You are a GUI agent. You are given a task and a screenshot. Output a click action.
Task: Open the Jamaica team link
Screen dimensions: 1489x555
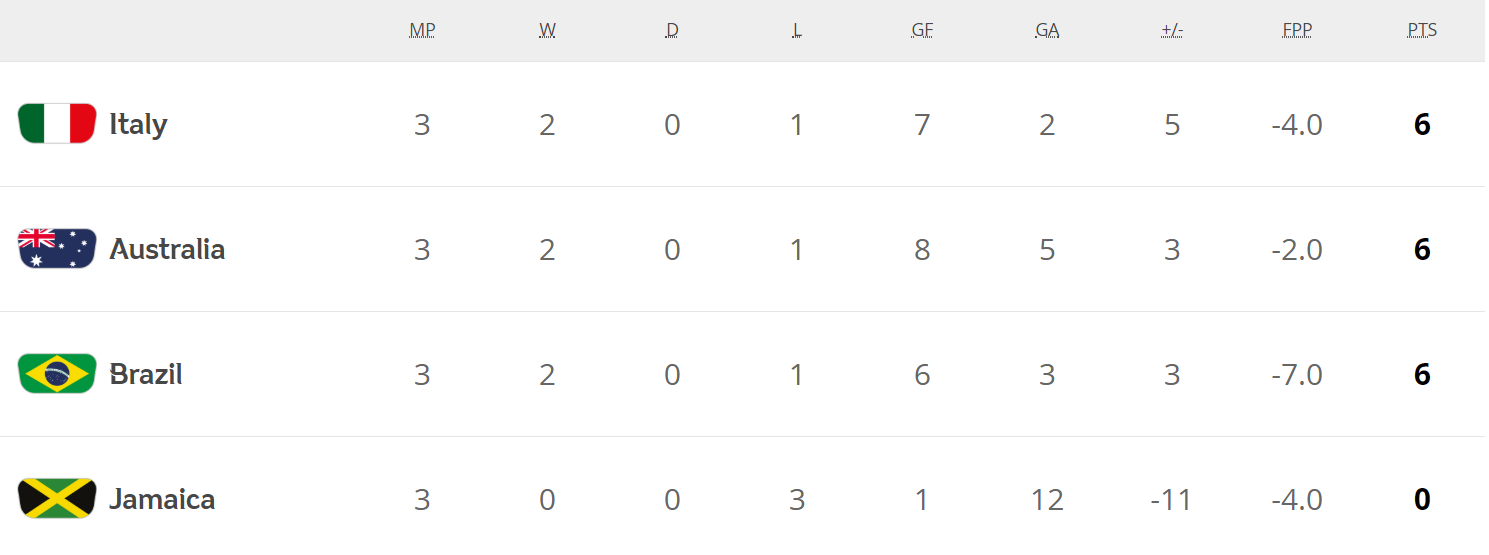click(x=162, y=499)
